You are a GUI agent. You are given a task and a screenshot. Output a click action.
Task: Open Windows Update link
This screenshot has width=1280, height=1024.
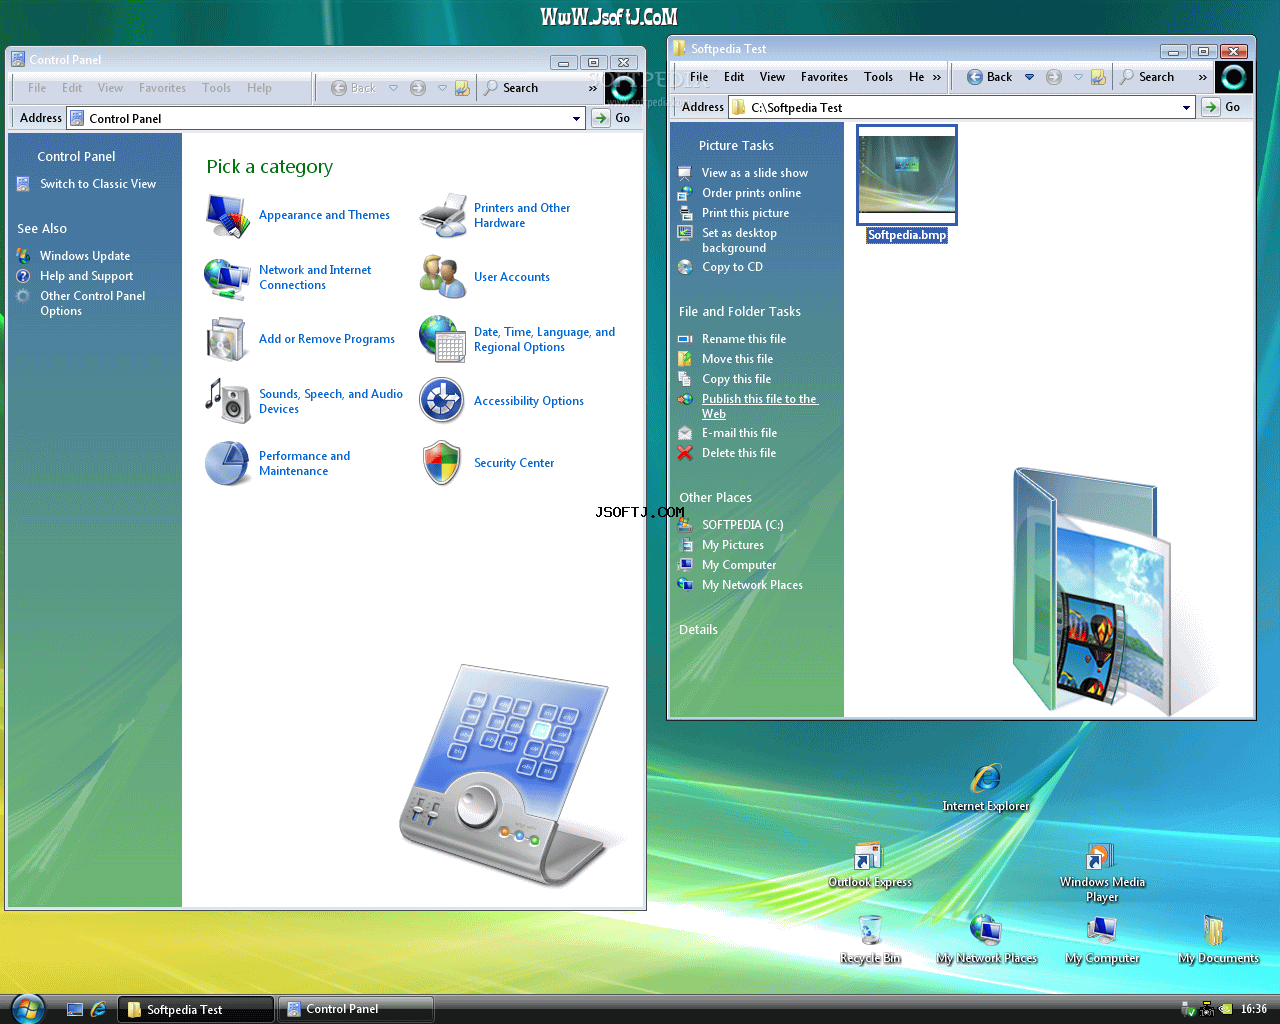pyautogui.click(x=85, y=256)
